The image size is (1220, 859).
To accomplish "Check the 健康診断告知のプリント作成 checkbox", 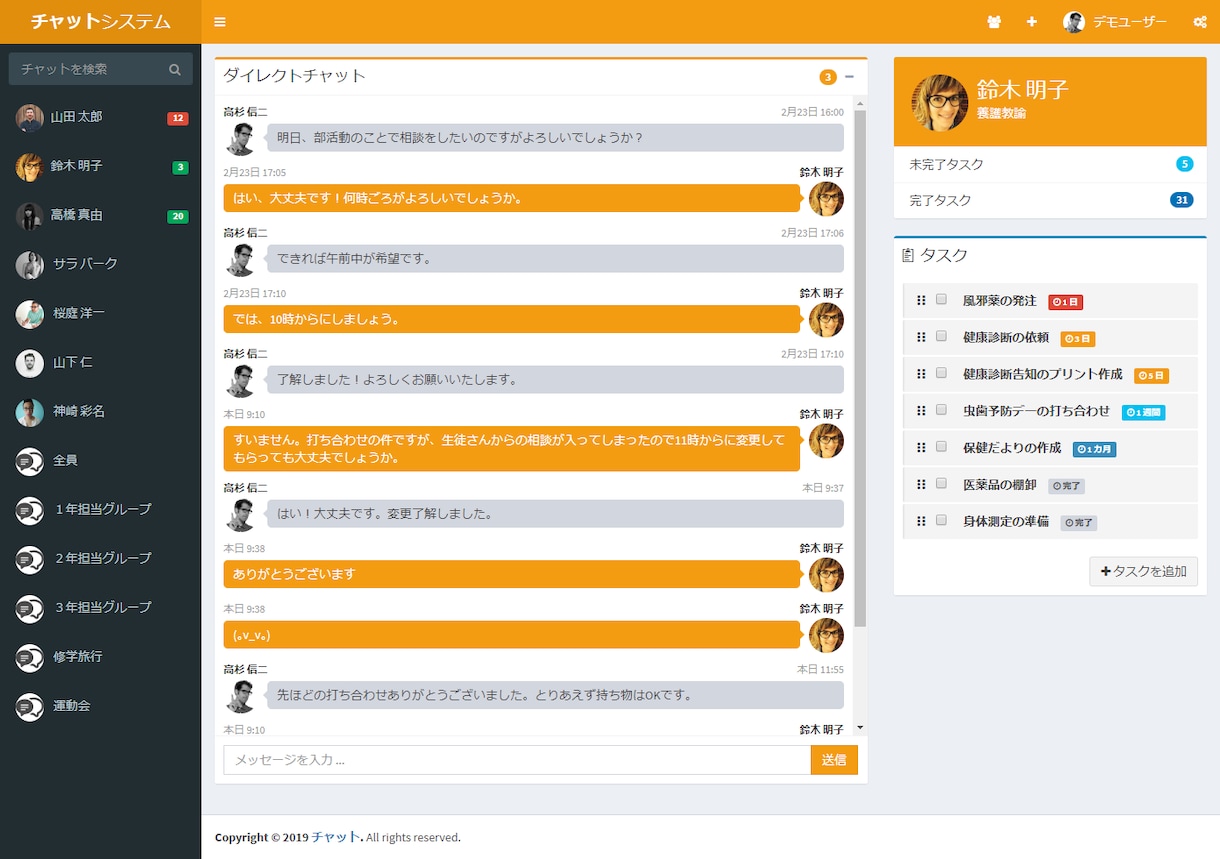I will pyautogui.click(x=941, y=373).
